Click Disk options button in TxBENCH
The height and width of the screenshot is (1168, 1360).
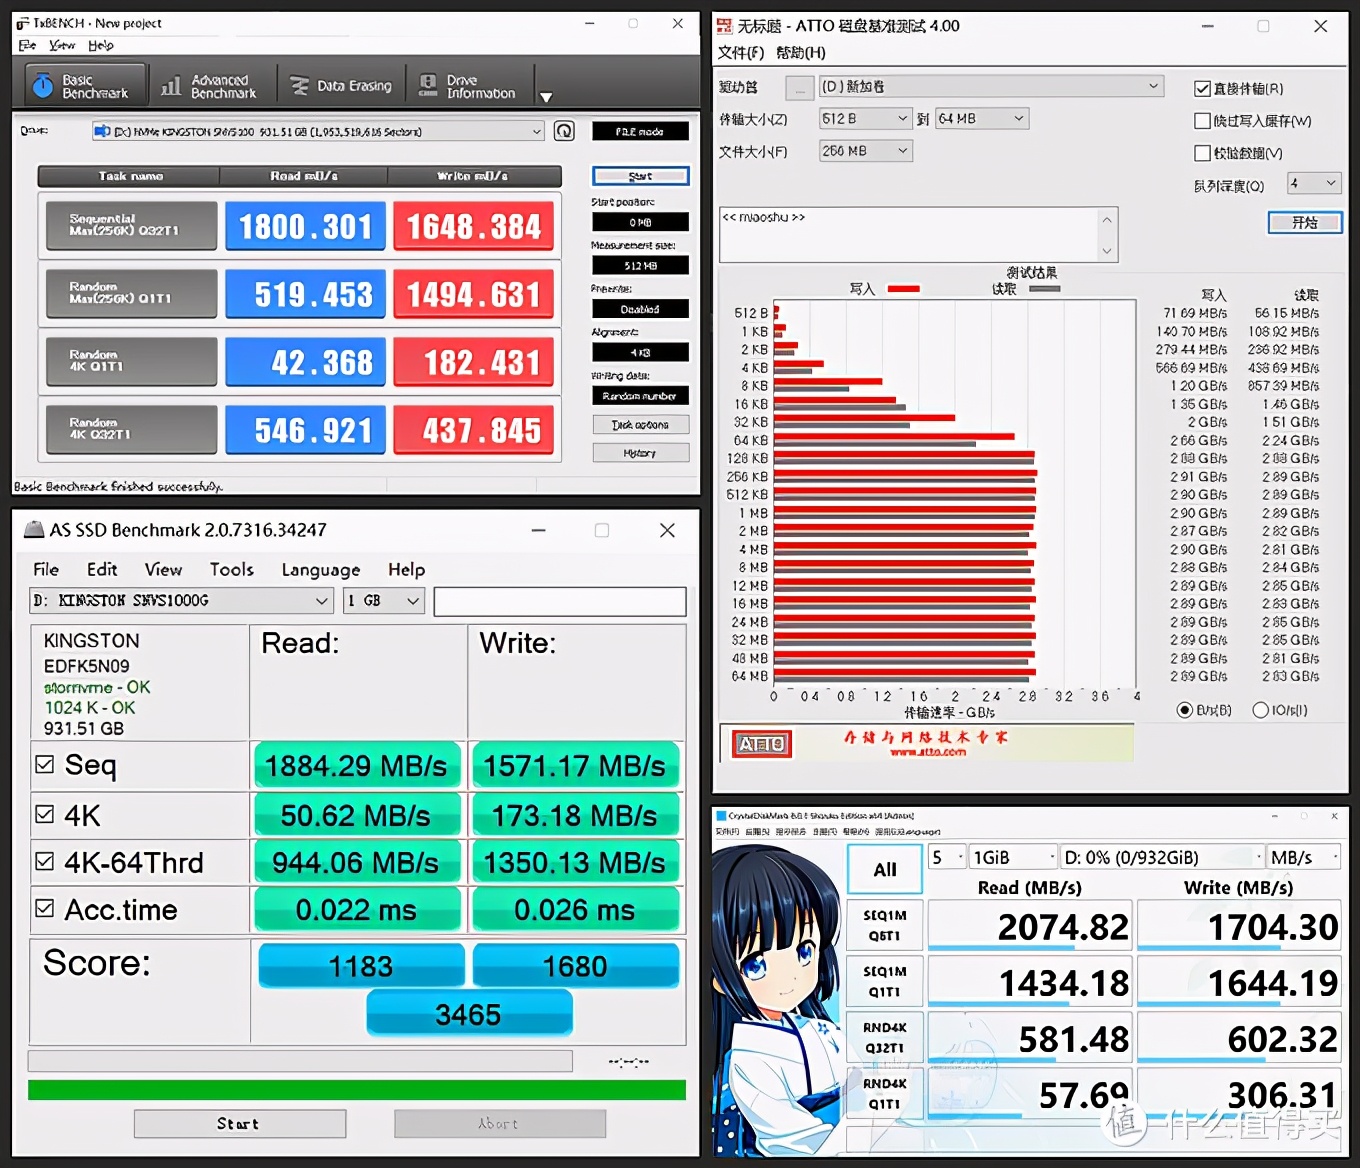pos(640,425)
